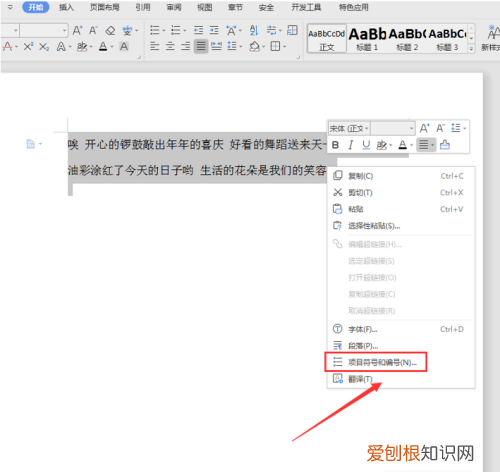The height and width of the screenshot is (472, 500).
Task: Click the clear formatting eraser icon
Action: 110,31
